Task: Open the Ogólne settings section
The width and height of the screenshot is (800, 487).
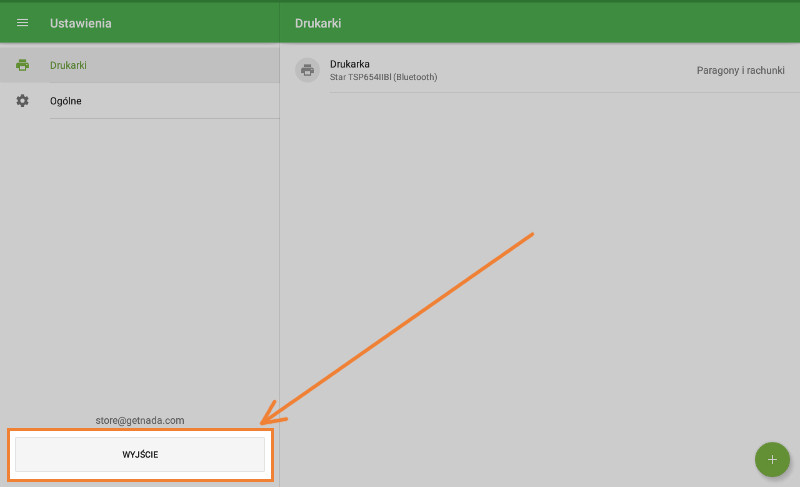Action: (140, 100)
